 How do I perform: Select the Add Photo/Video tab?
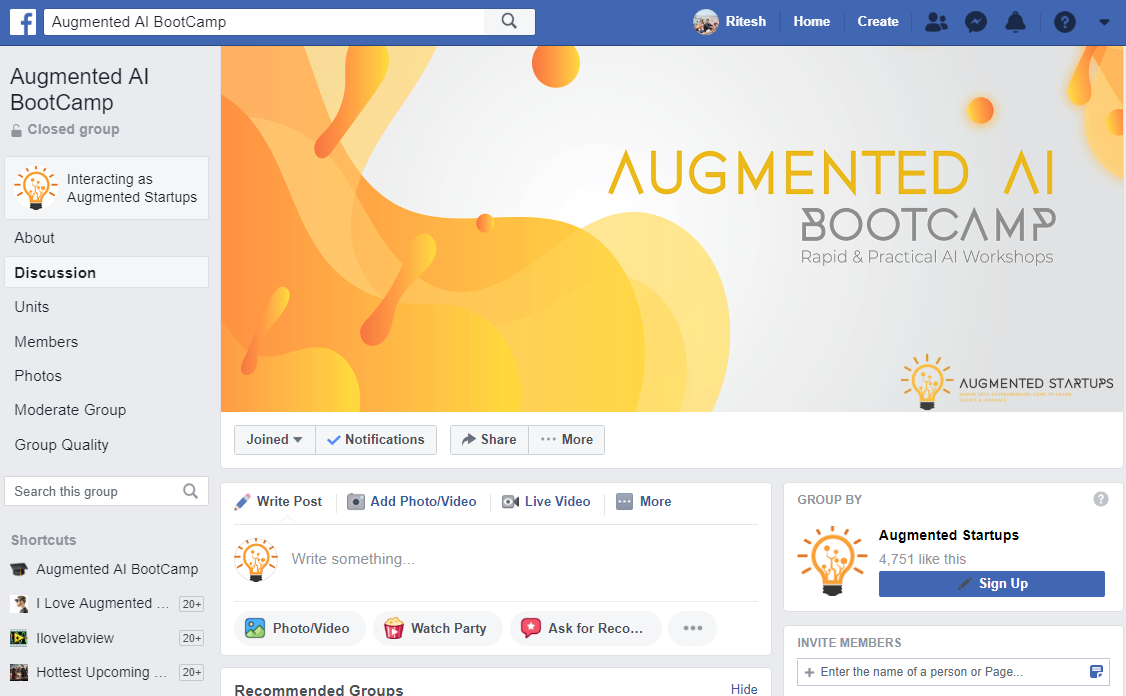(412, 501)
